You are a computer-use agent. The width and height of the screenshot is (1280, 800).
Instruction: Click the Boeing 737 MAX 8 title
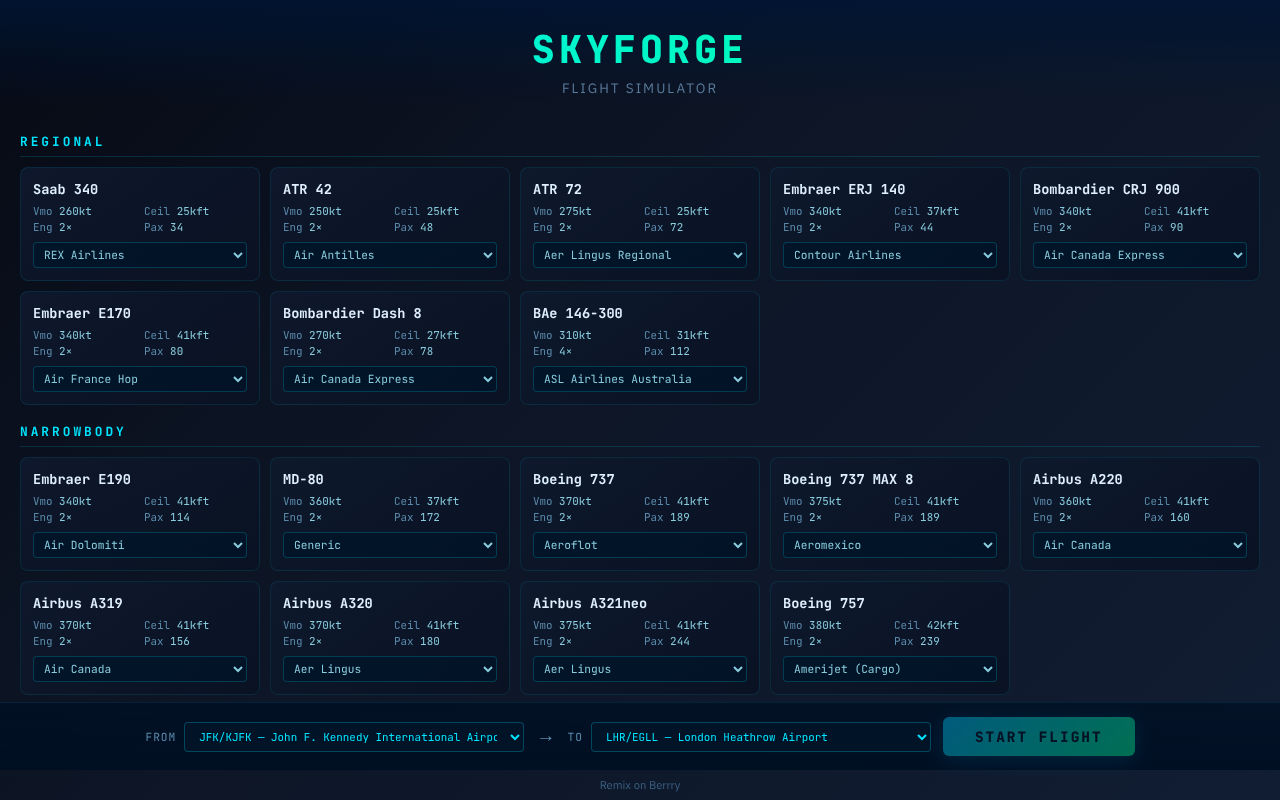point(848,479)
